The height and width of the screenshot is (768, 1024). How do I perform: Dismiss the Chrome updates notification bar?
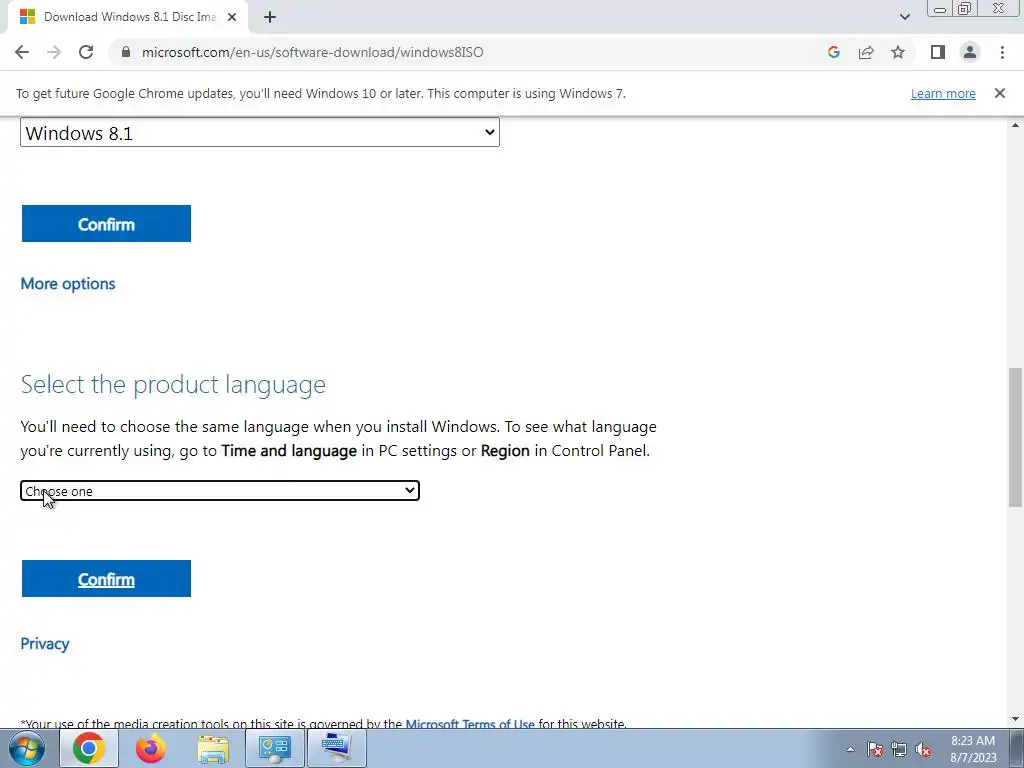tap(999, 93)
